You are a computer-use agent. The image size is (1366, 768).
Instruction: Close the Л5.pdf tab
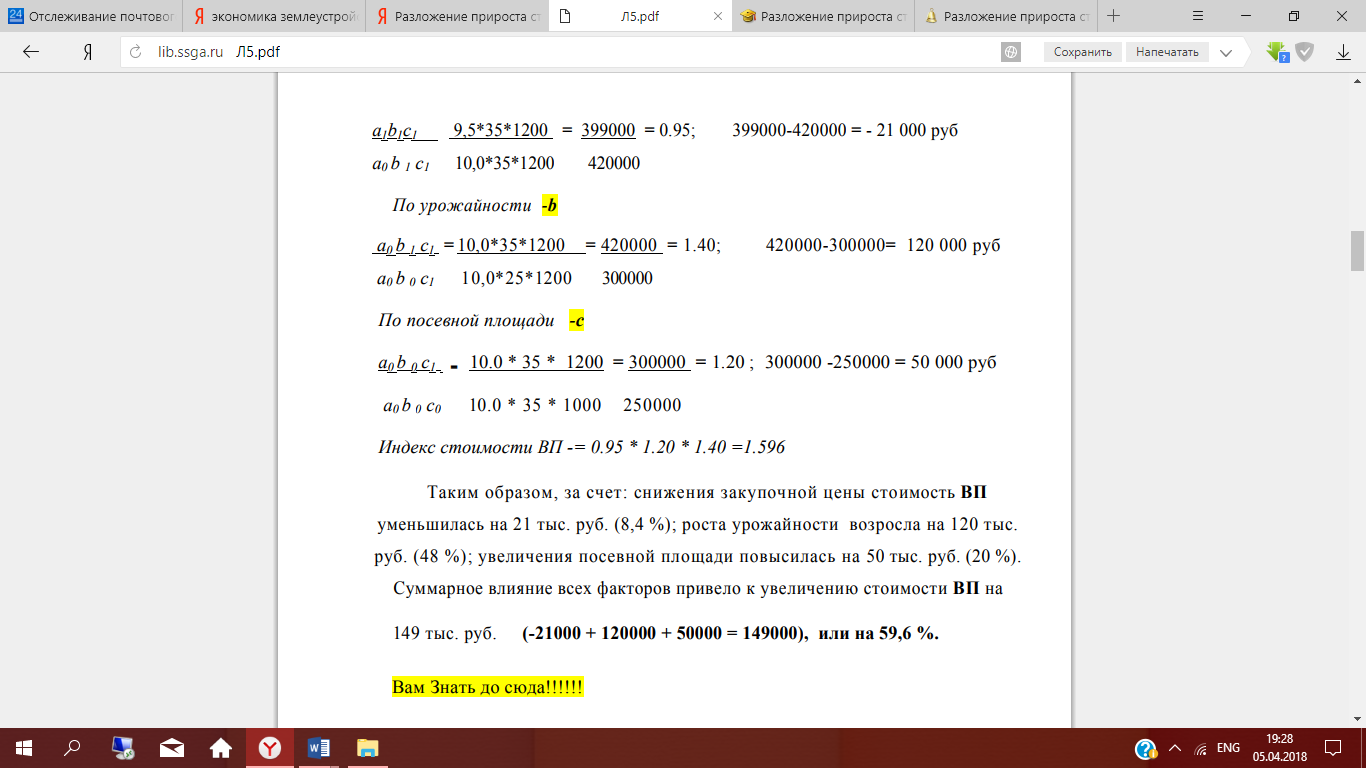718,16
